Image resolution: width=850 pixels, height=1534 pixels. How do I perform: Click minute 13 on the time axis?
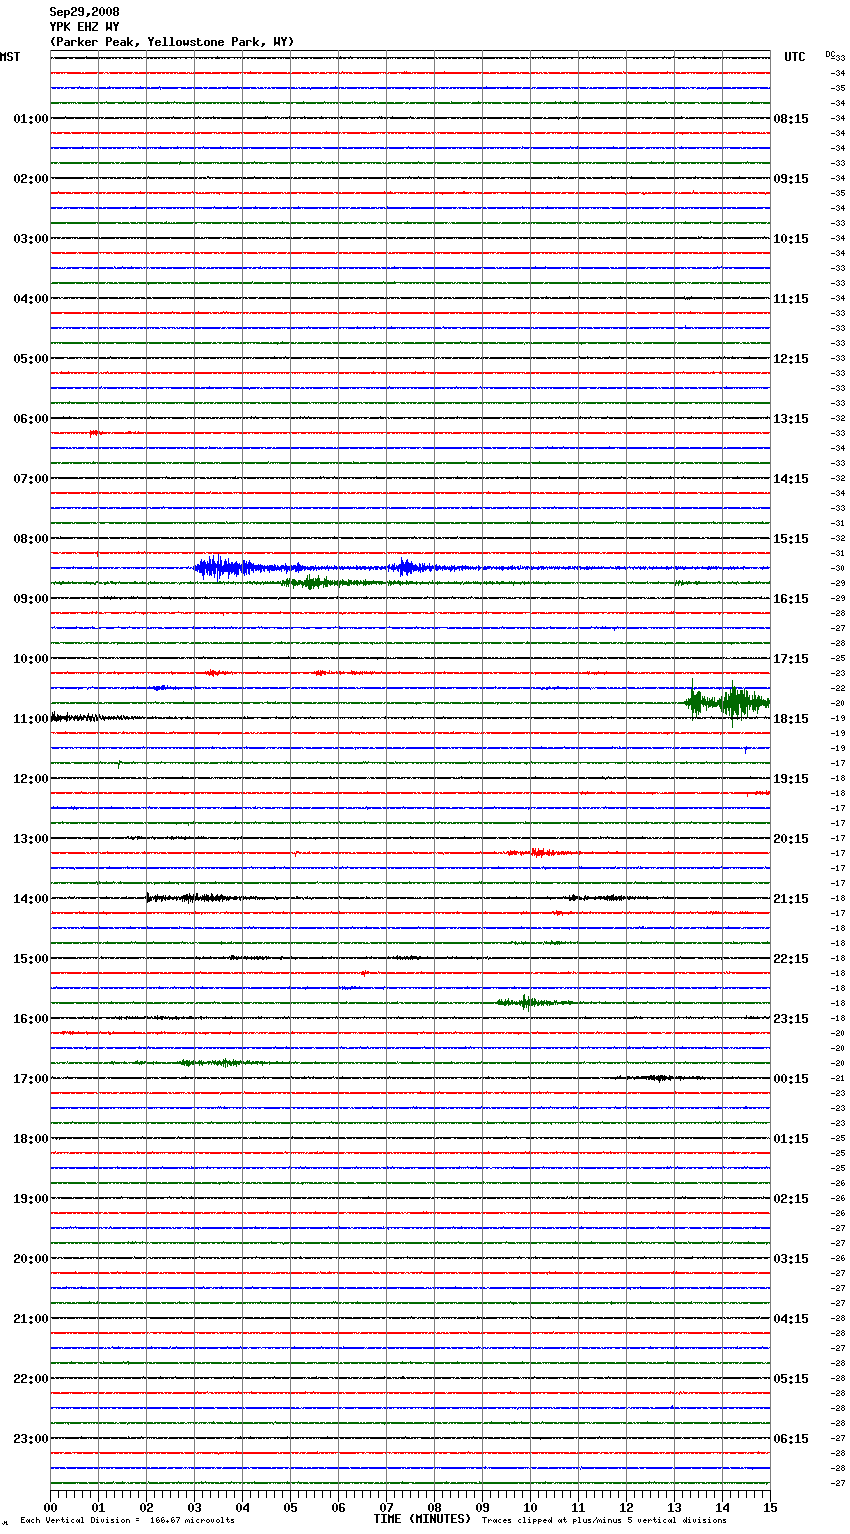pyautogui.click(x=674, y=1507)
